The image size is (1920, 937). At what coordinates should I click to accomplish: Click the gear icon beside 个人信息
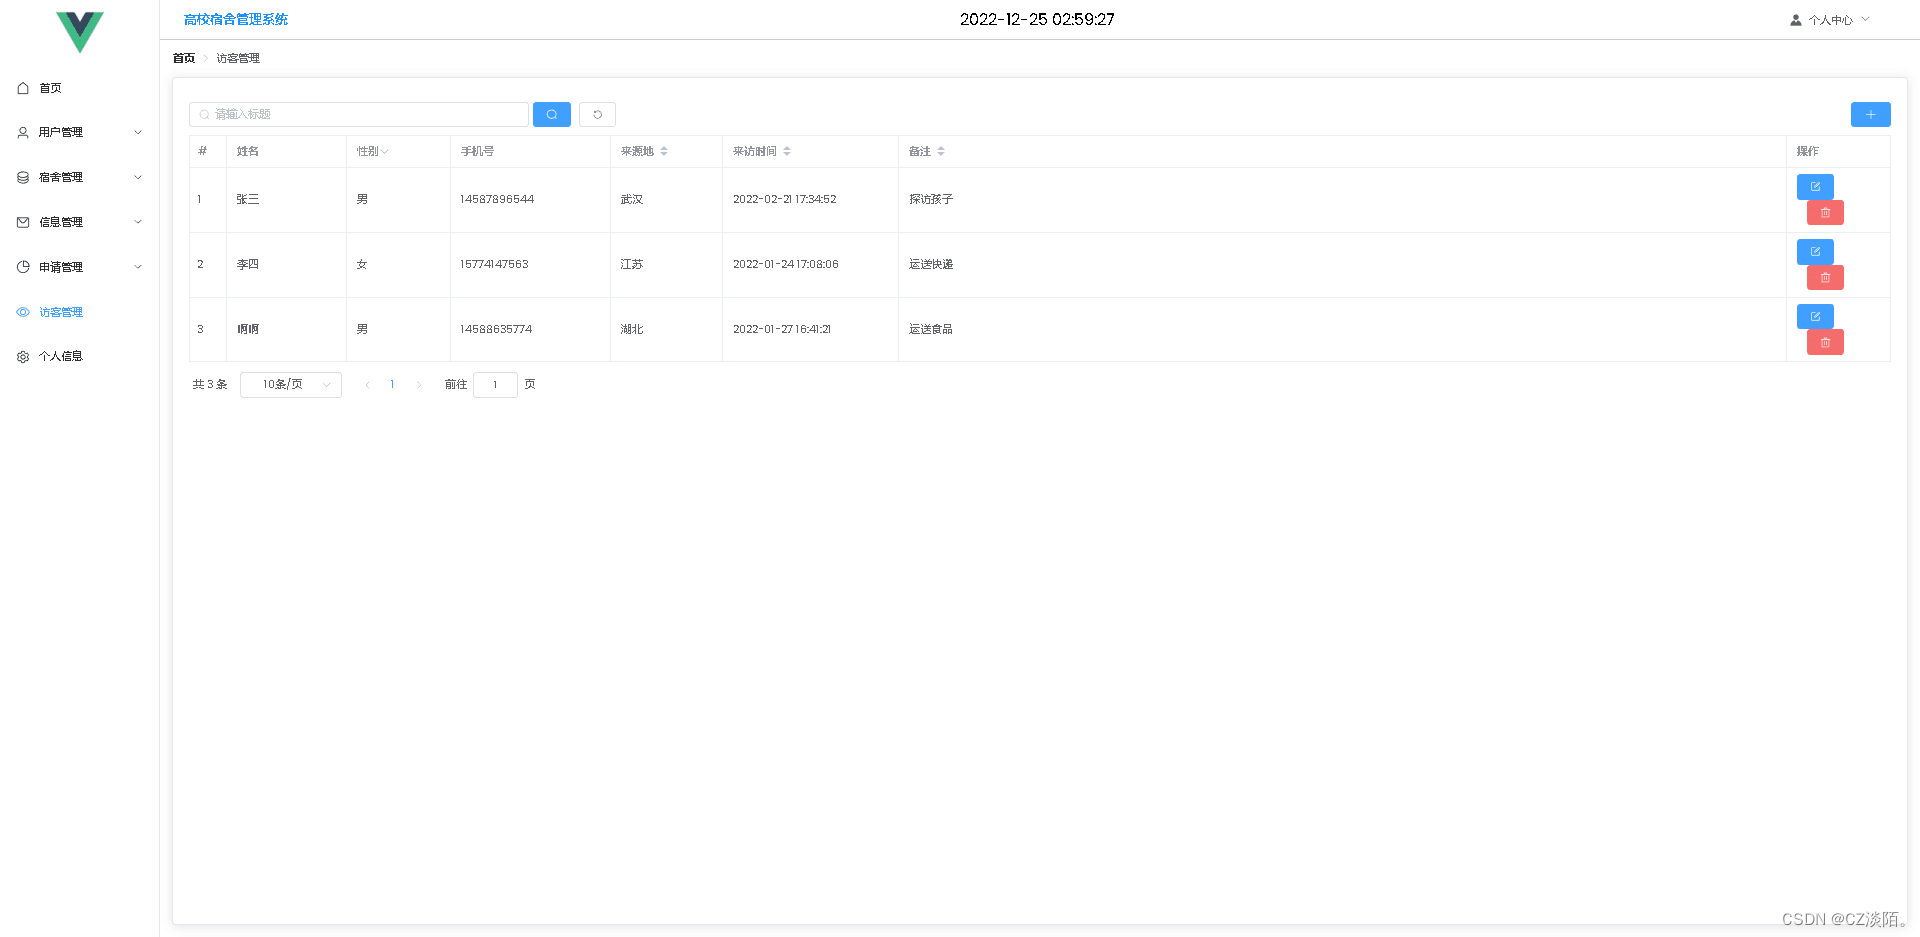click(x=23, y=357)
